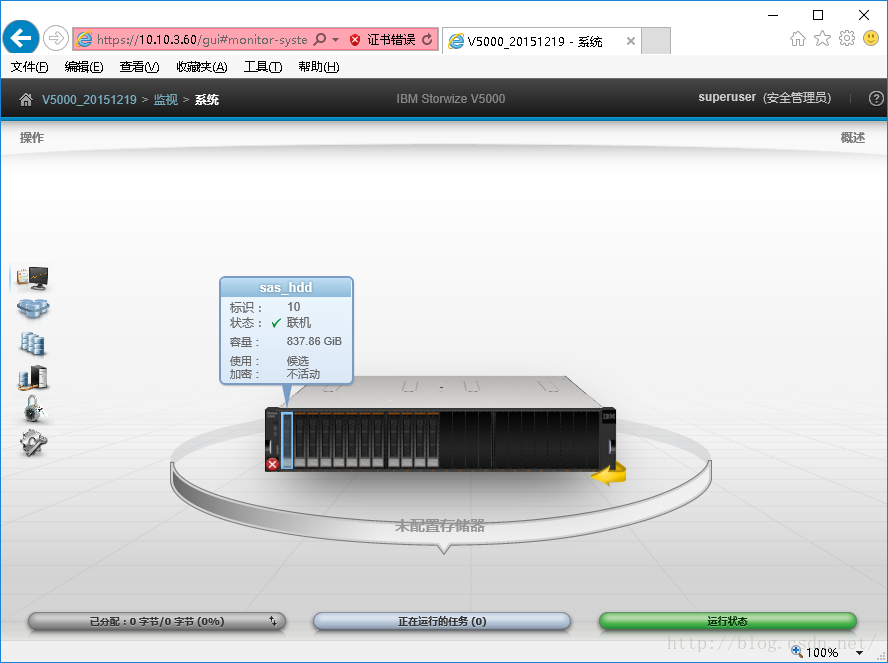This screenshot has width=888, height=663.
Task: Open Favorites star icon
Action: click(822, 39)
